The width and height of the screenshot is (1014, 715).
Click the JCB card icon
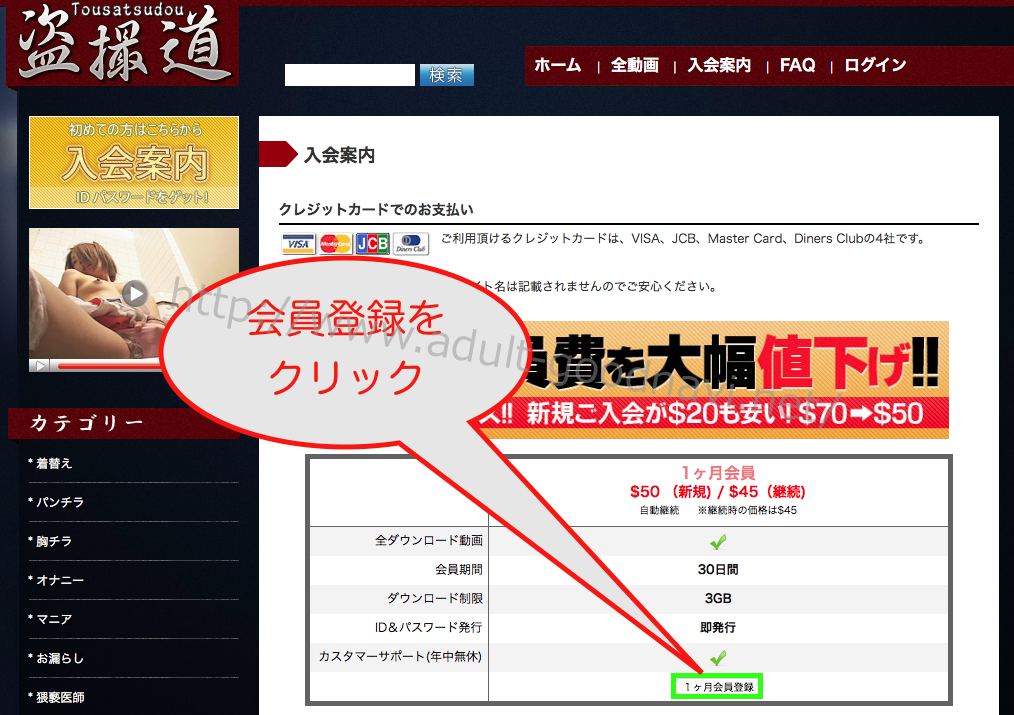(x=372, y=244)
